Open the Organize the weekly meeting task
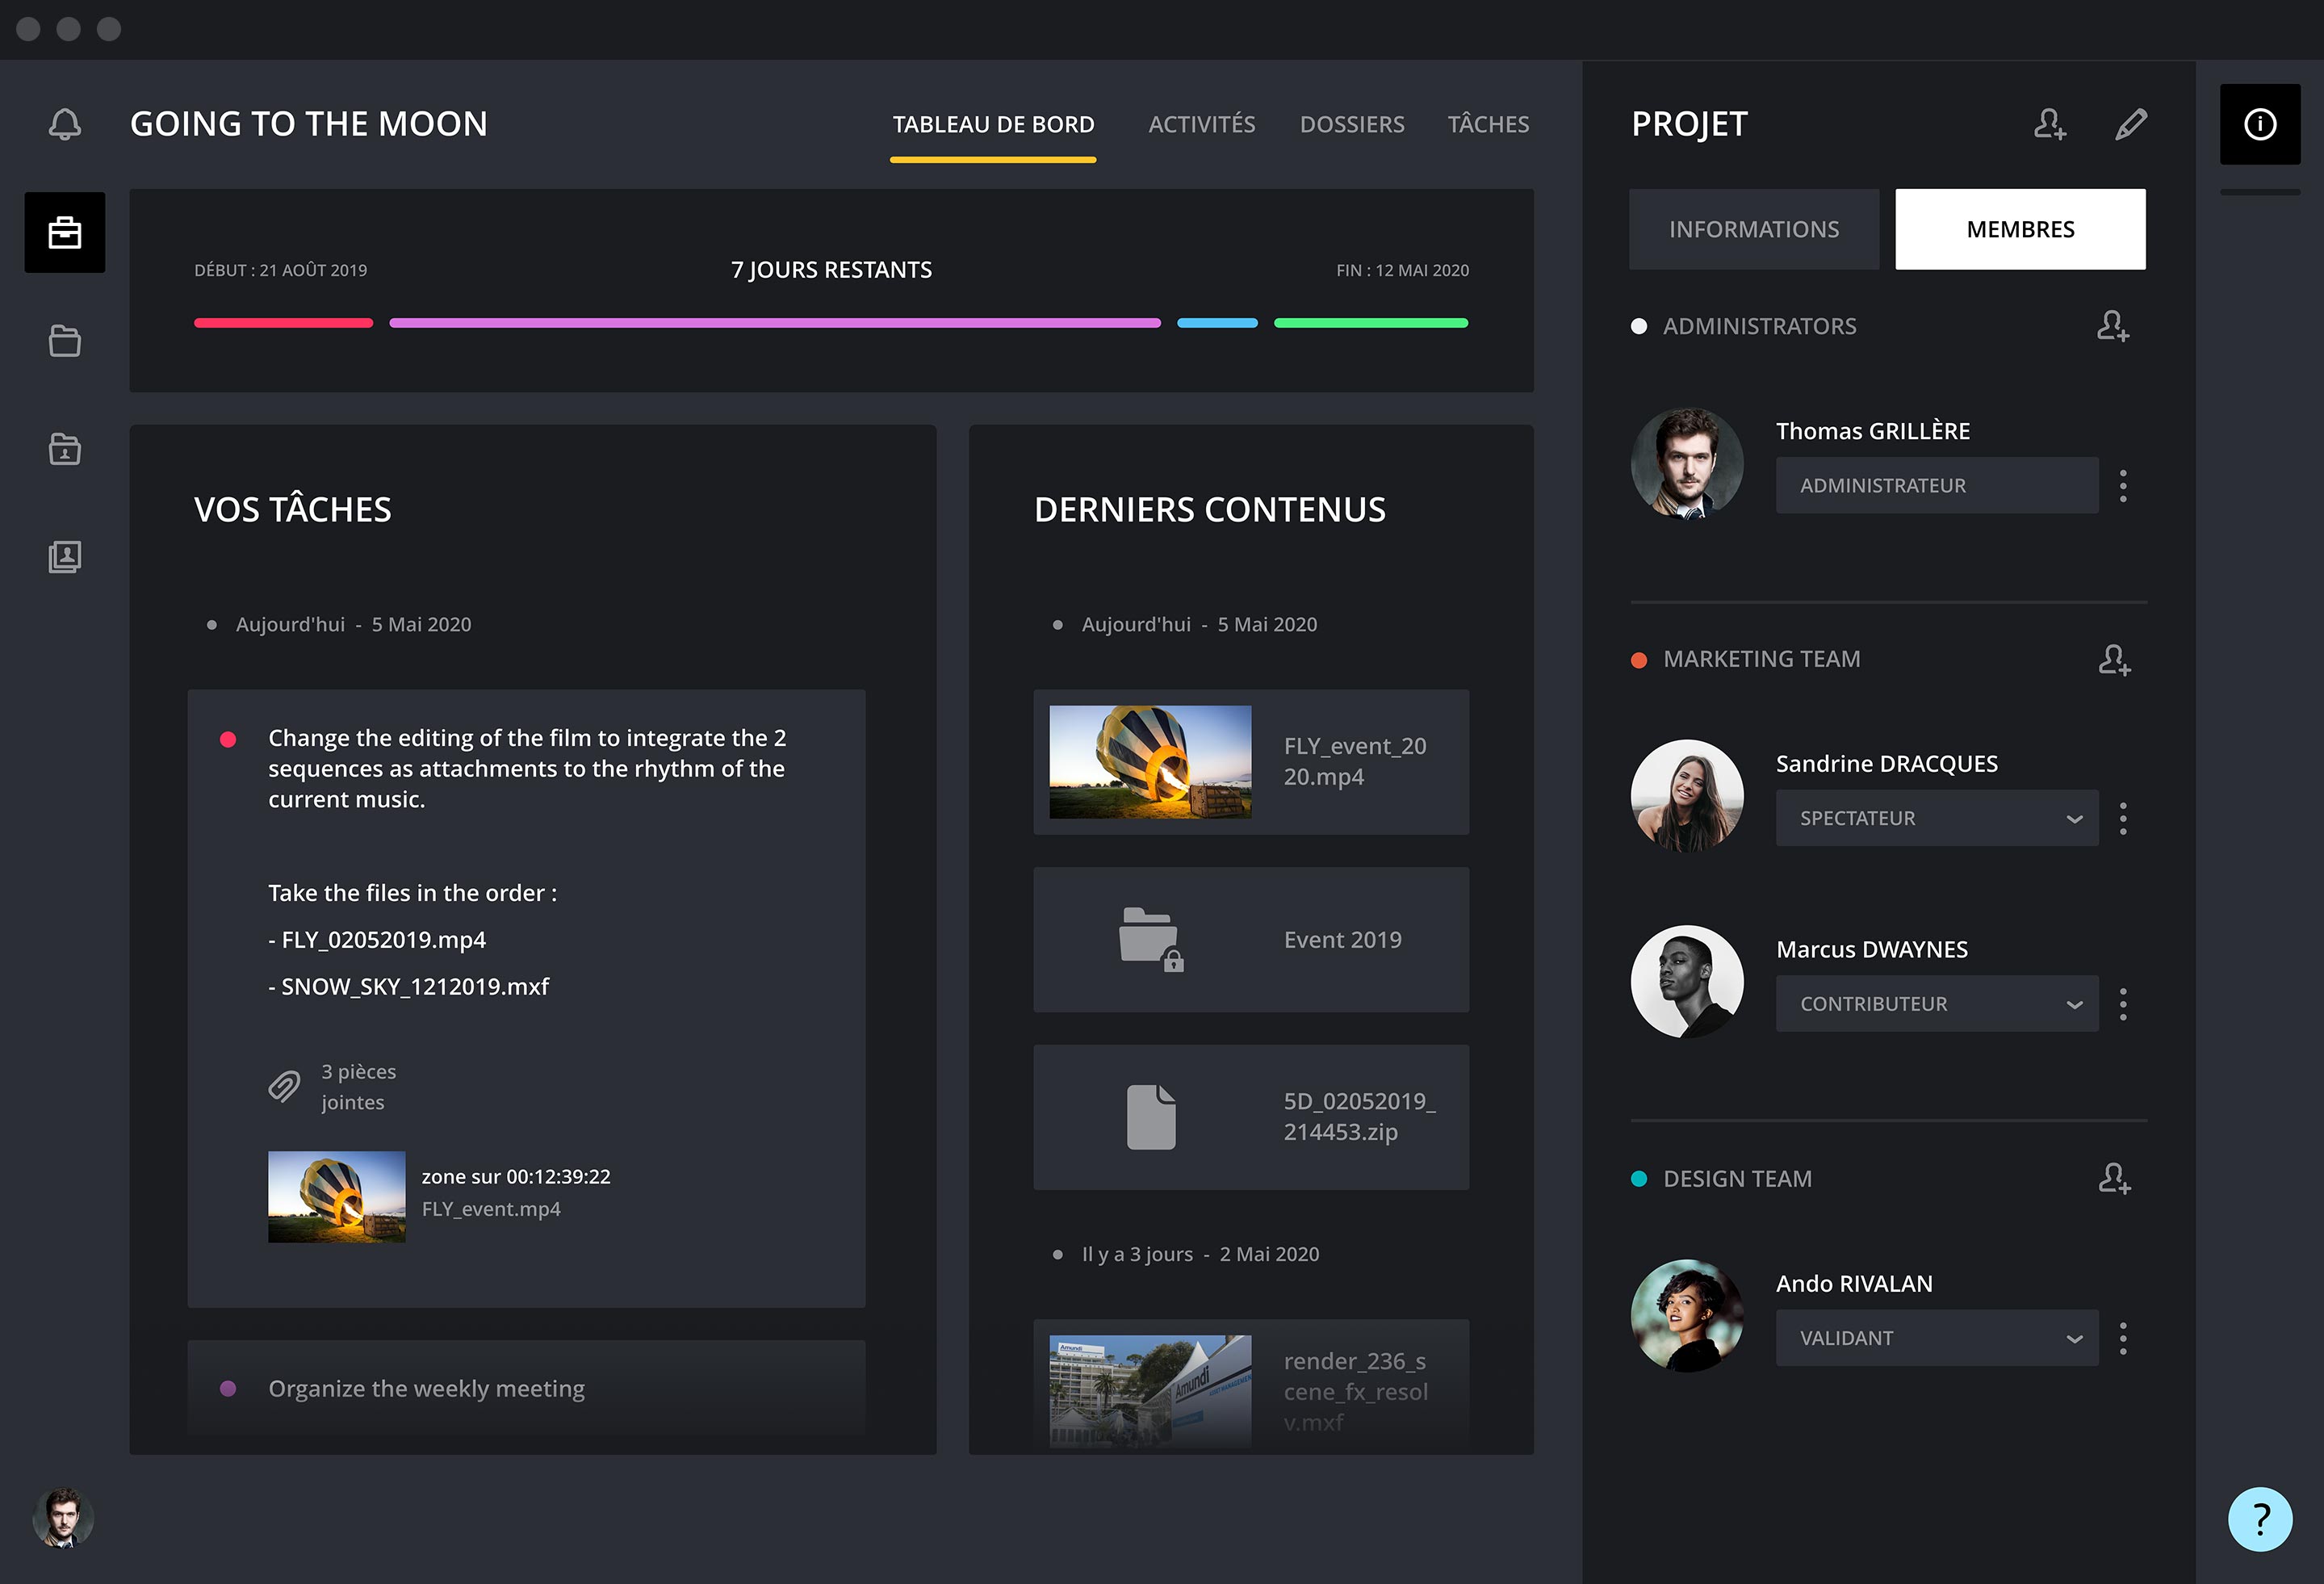The height and width of the screenshot is (1584, 2324). pos(526,1388)
